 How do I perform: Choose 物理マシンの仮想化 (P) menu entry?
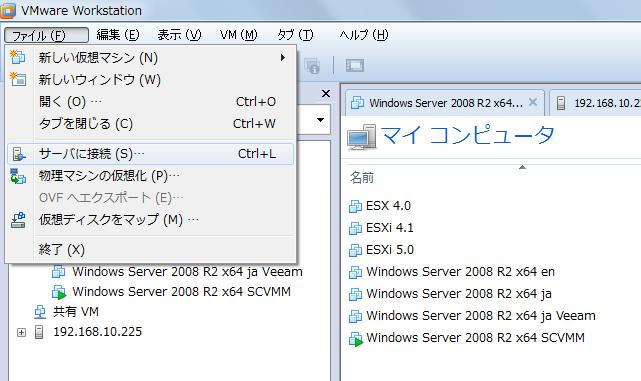[x=150, y=176]
